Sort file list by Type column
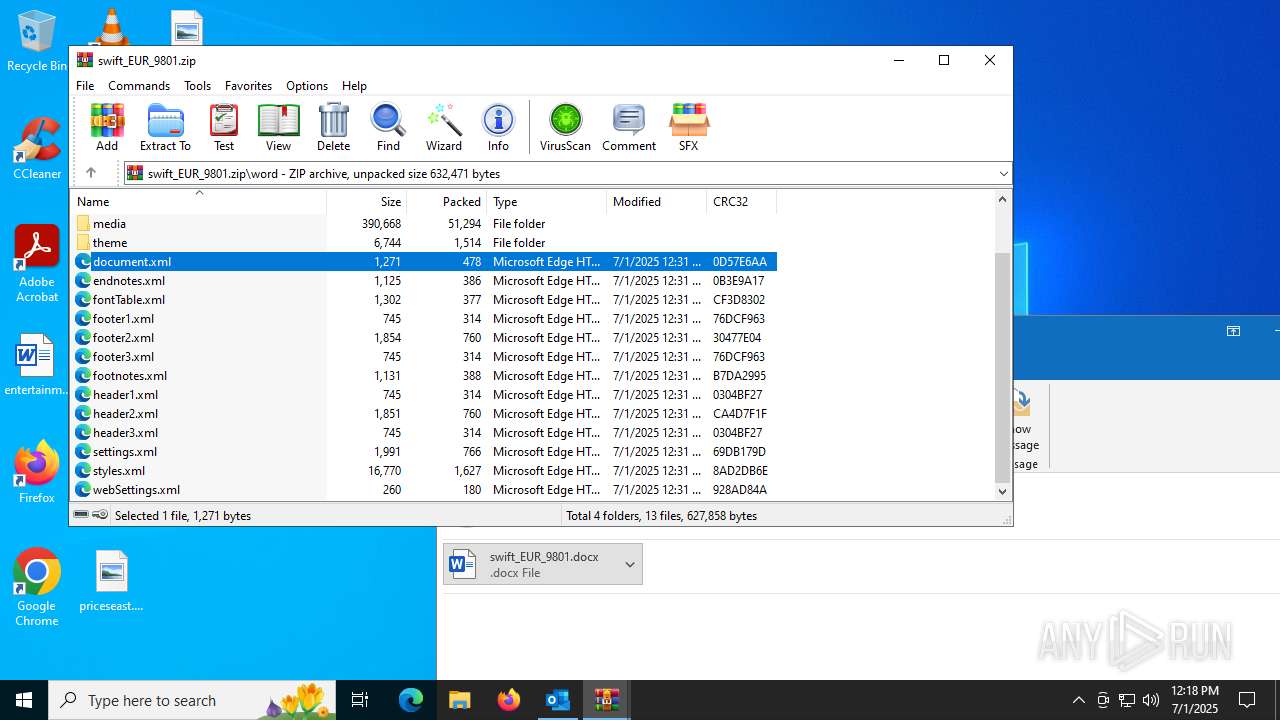1280x720 pixels. click(x=547, y=202)
